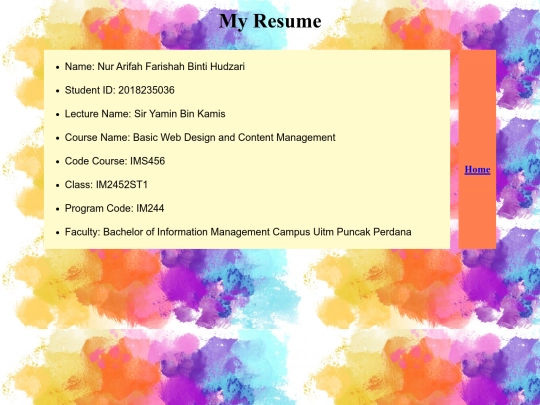
Task: Select the 'Code Course: IMS456' entry
Action: (115, 161)
